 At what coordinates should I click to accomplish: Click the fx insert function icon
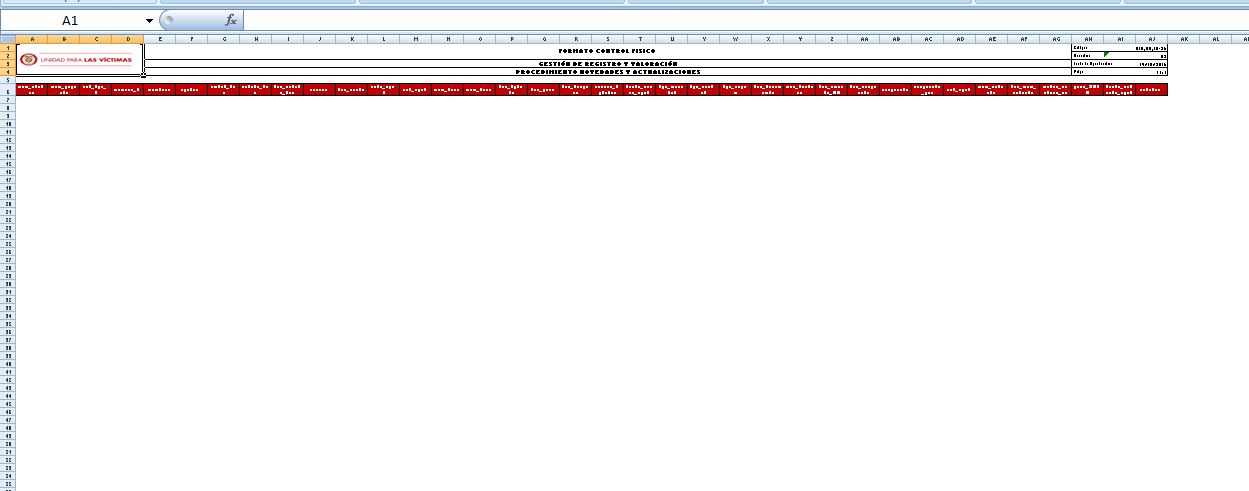[x=231, y=20]
